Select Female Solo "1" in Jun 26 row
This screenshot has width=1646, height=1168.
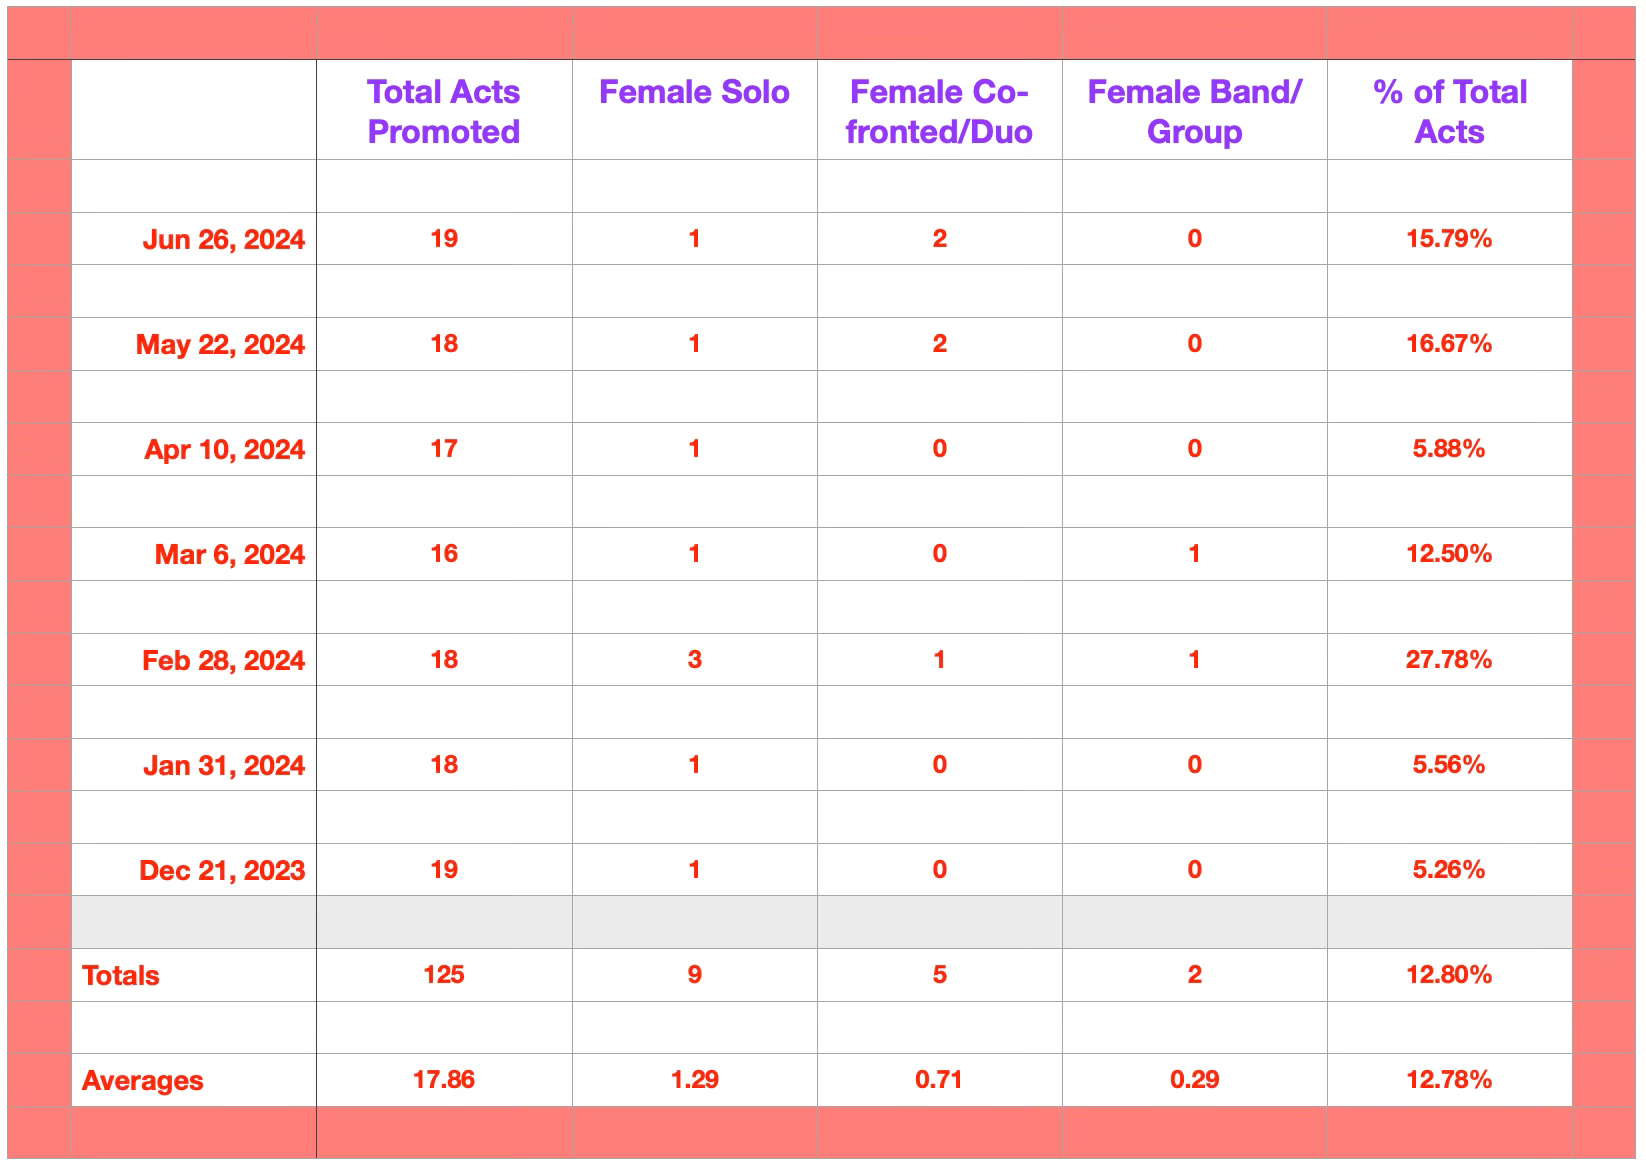pos(694,238)
